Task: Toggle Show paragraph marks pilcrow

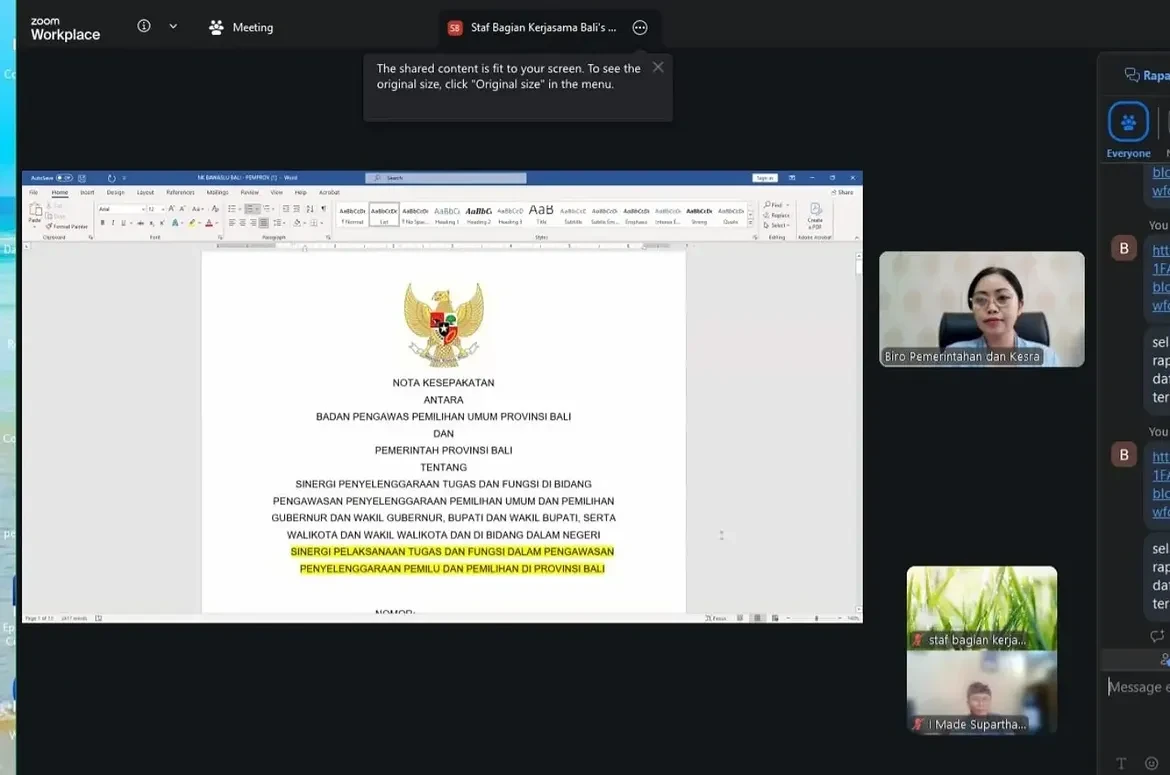Action: (x=323, y=209)
